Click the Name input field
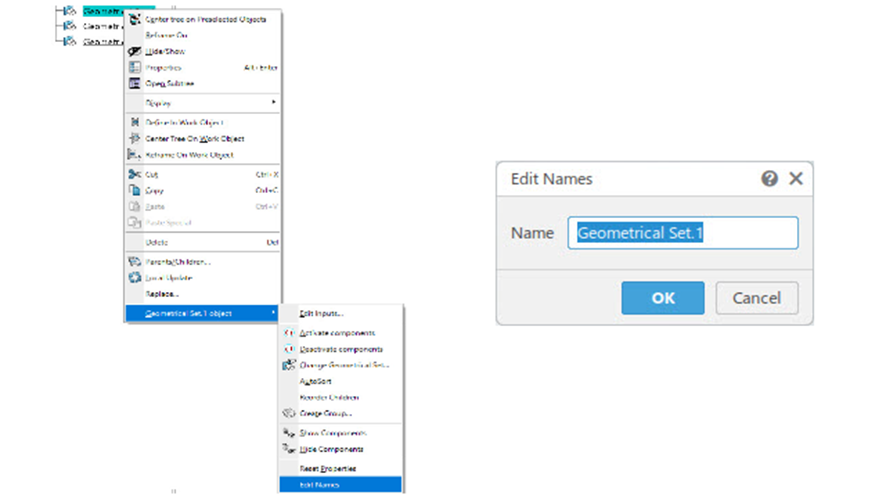Image resolution: width=886 pixels, height=499 pixels. click(x=683, y=233)
